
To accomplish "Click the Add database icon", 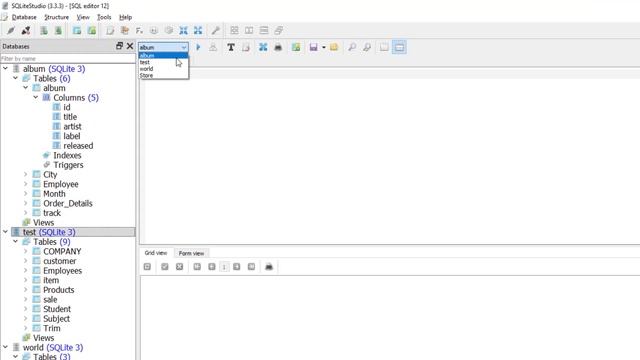I will click(44, 31).
